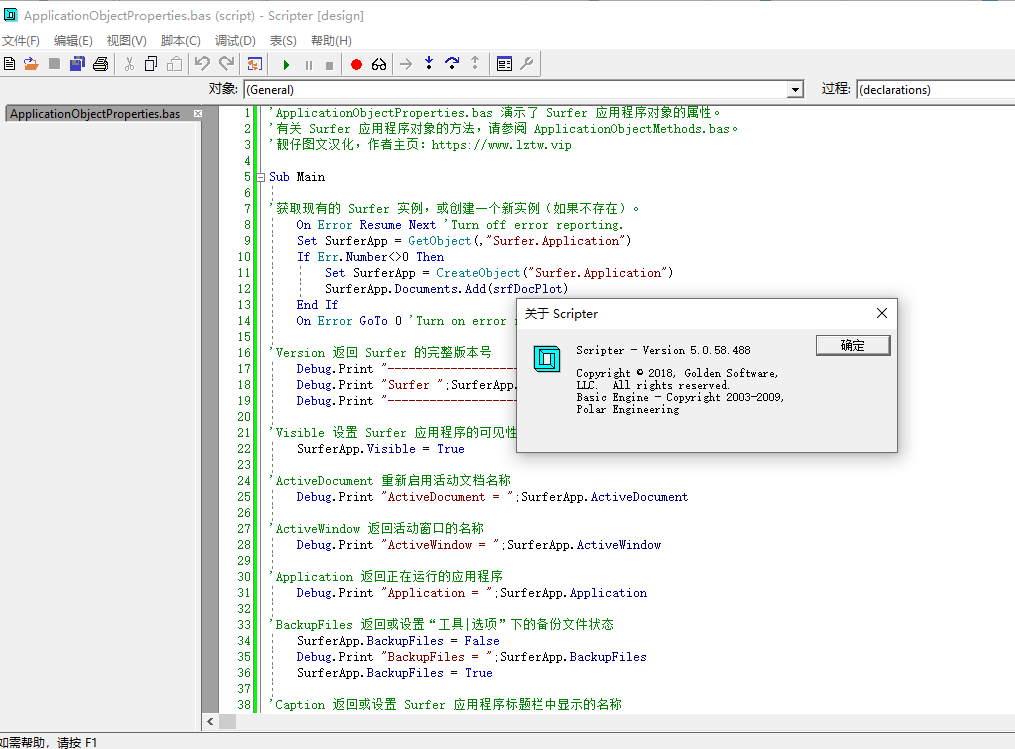1015x749 pixels.
Task: Run the script with the green play icon
Action: point(286,65)
